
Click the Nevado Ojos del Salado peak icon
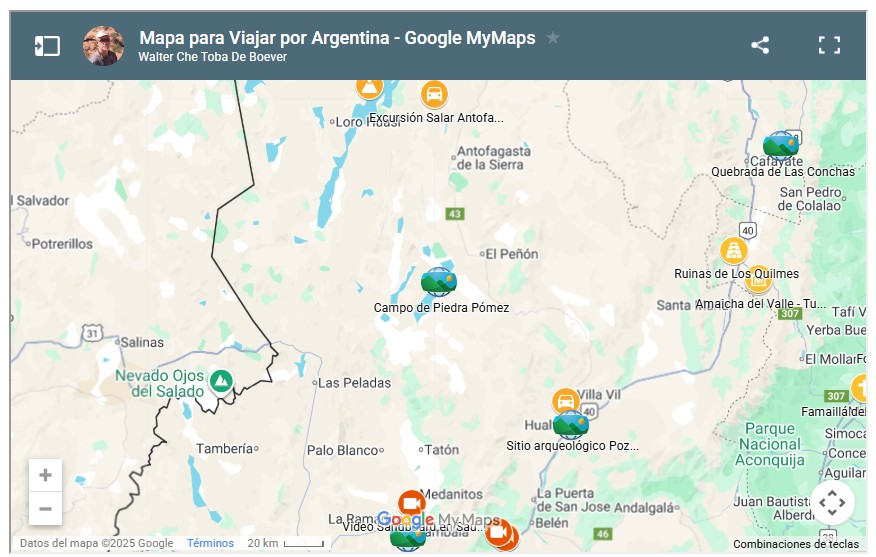221,382
